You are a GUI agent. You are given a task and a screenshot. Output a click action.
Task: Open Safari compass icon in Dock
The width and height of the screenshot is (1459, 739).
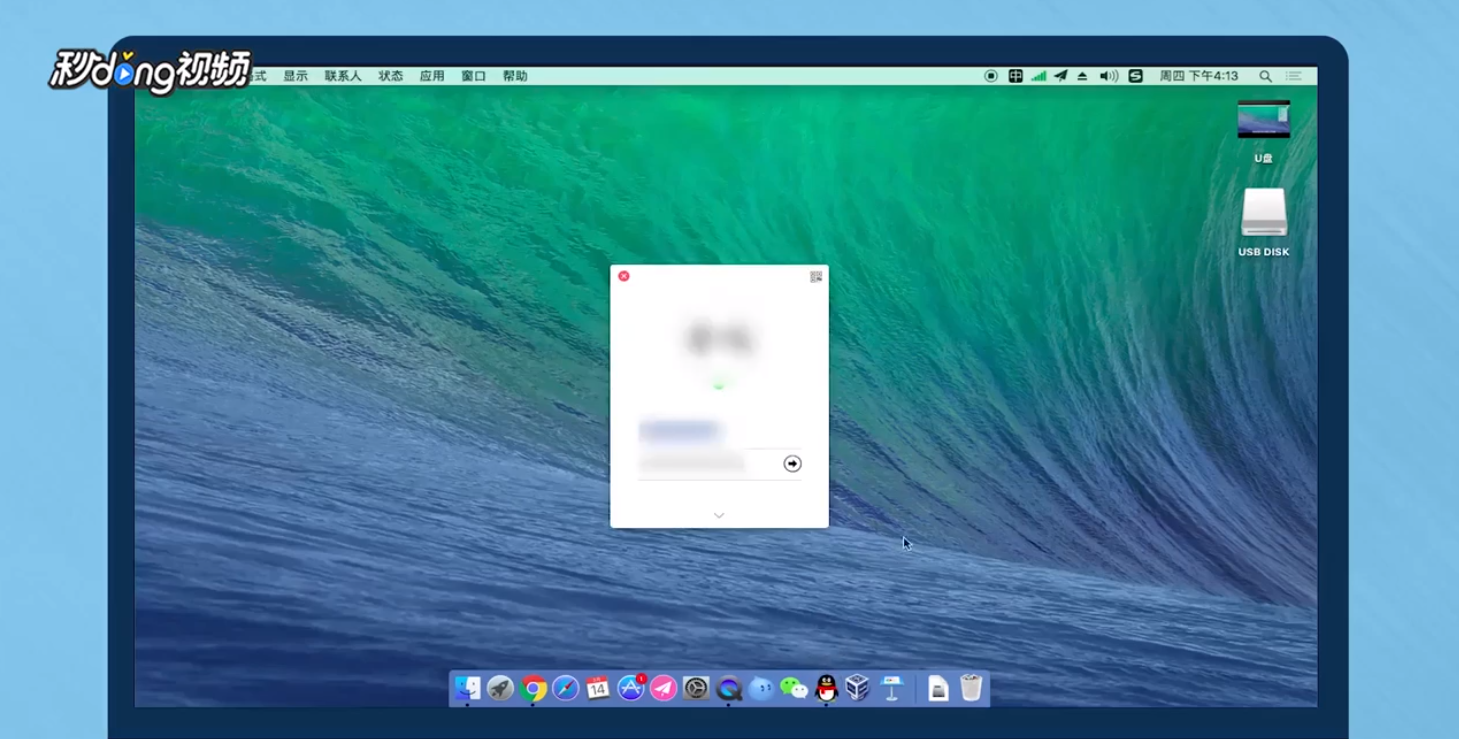tap(566, 688)
